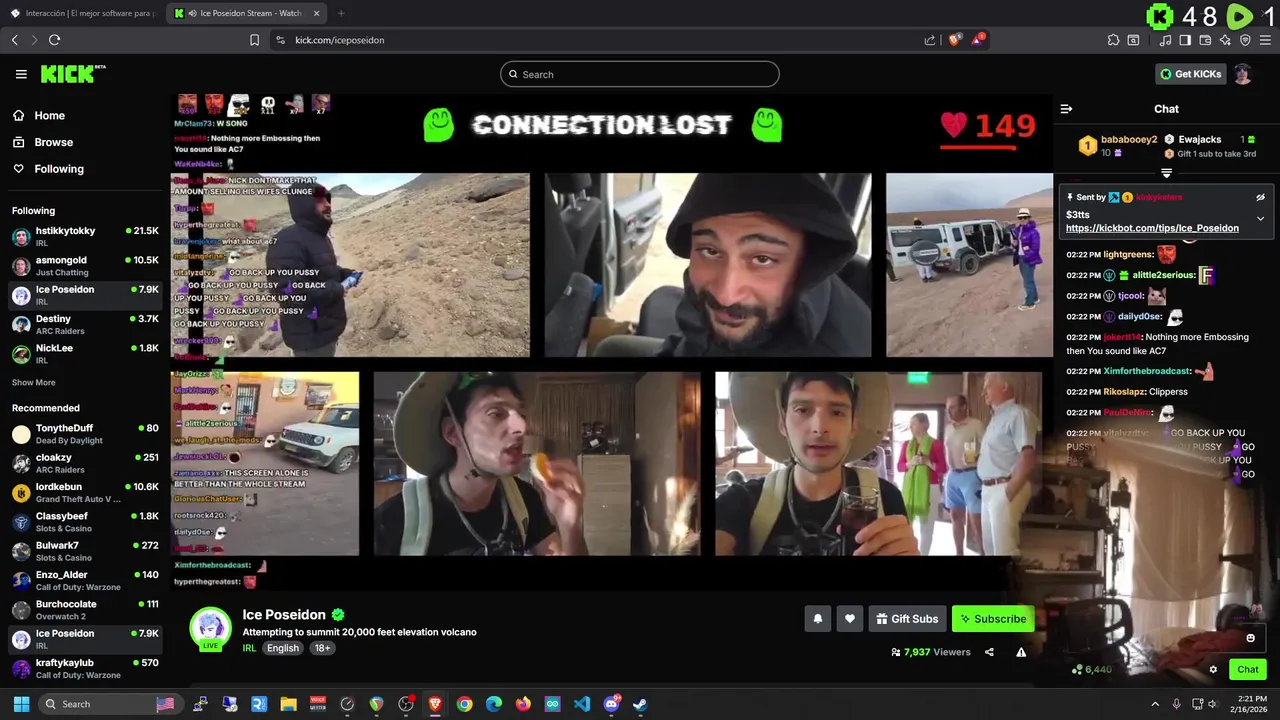
Task: Open the kickbot tips link in pinned message
Action: click(1152, 228)
